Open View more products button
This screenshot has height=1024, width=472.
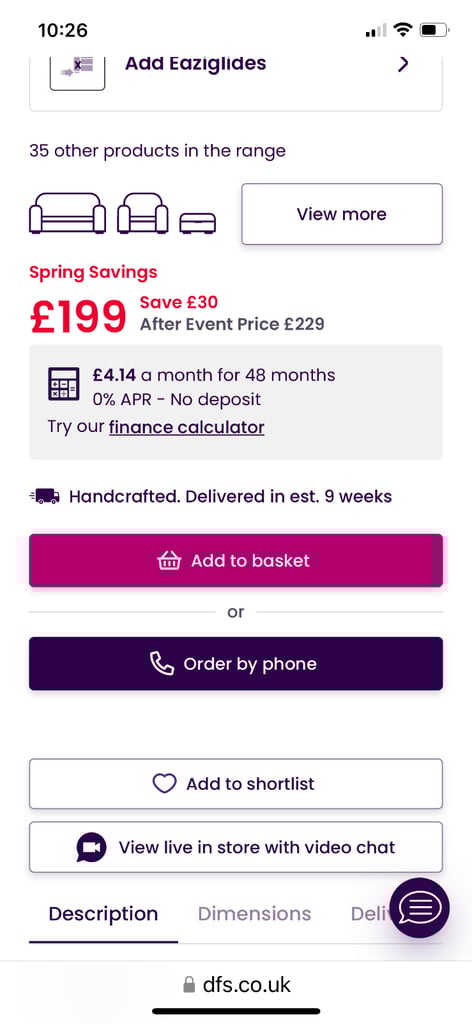[342, 214]
